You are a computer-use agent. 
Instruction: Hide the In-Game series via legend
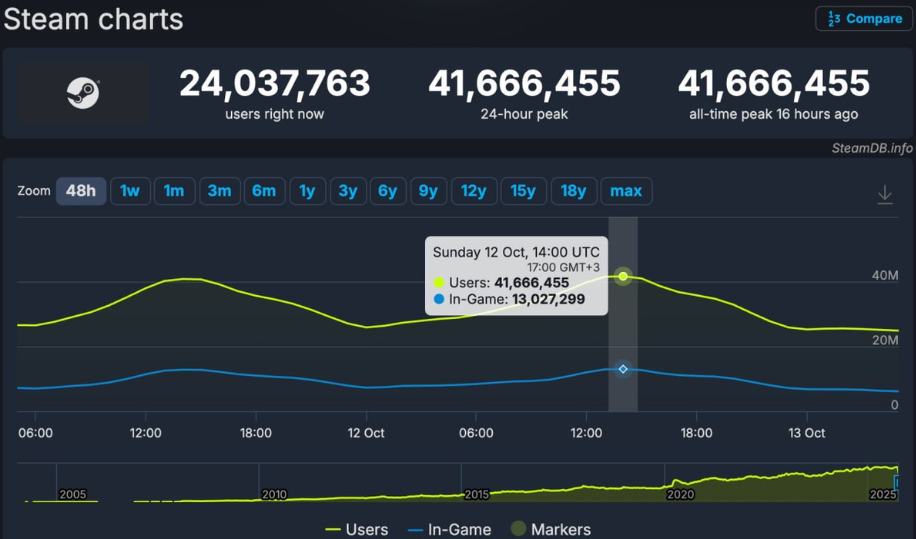(x=449, y=529)
